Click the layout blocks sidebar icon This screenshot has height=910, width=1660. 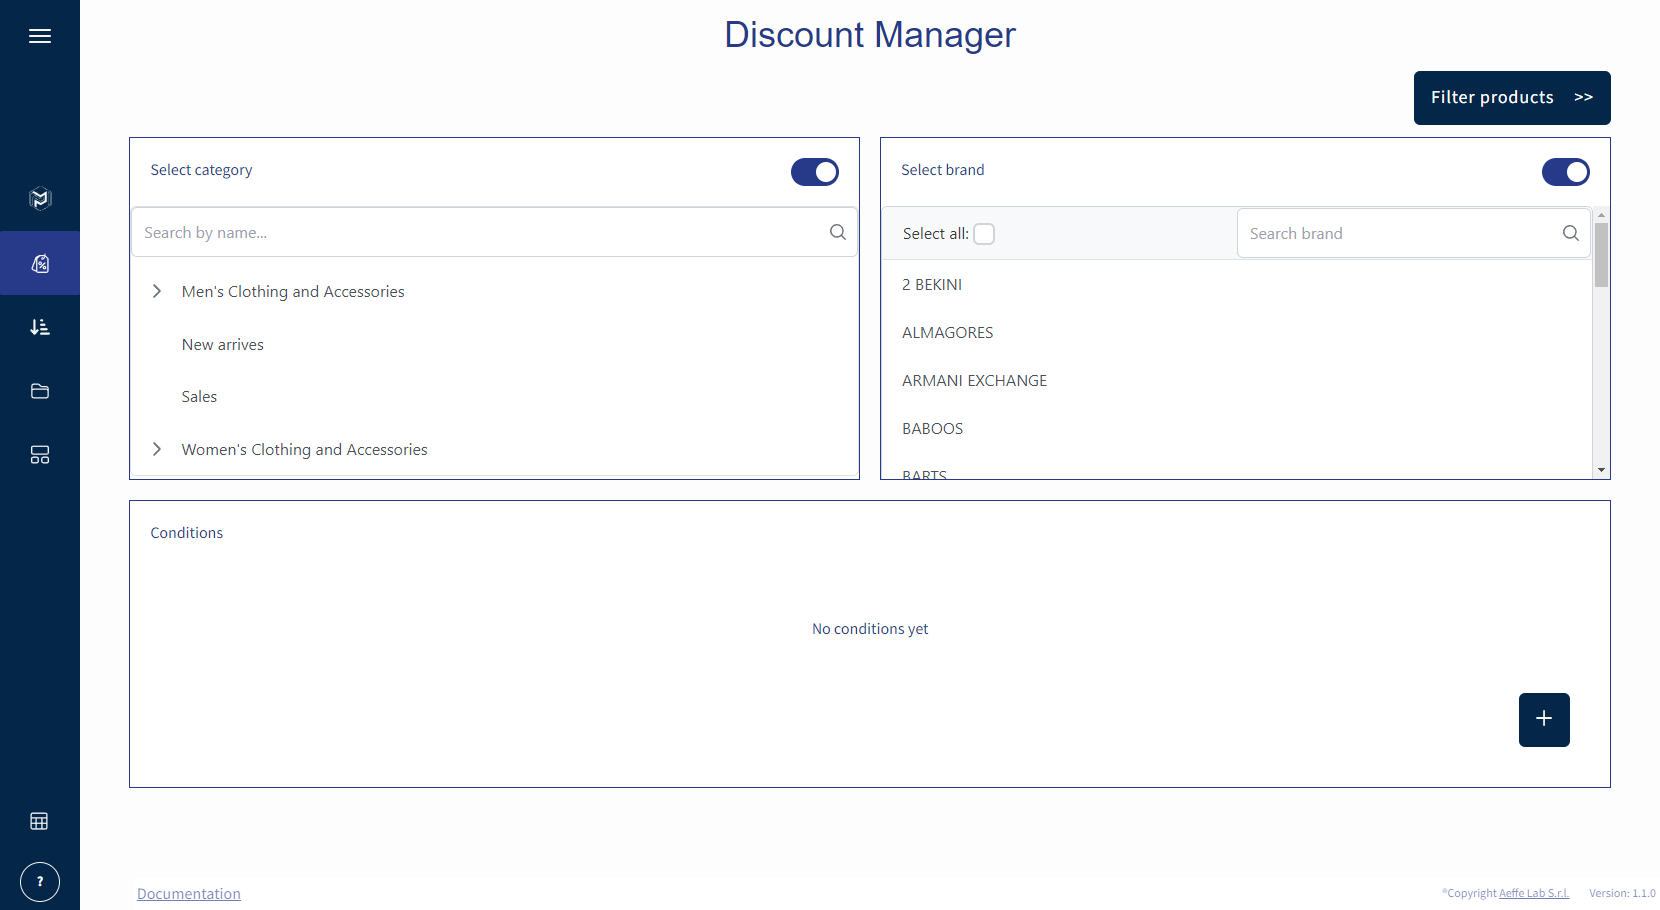point(40,455)
